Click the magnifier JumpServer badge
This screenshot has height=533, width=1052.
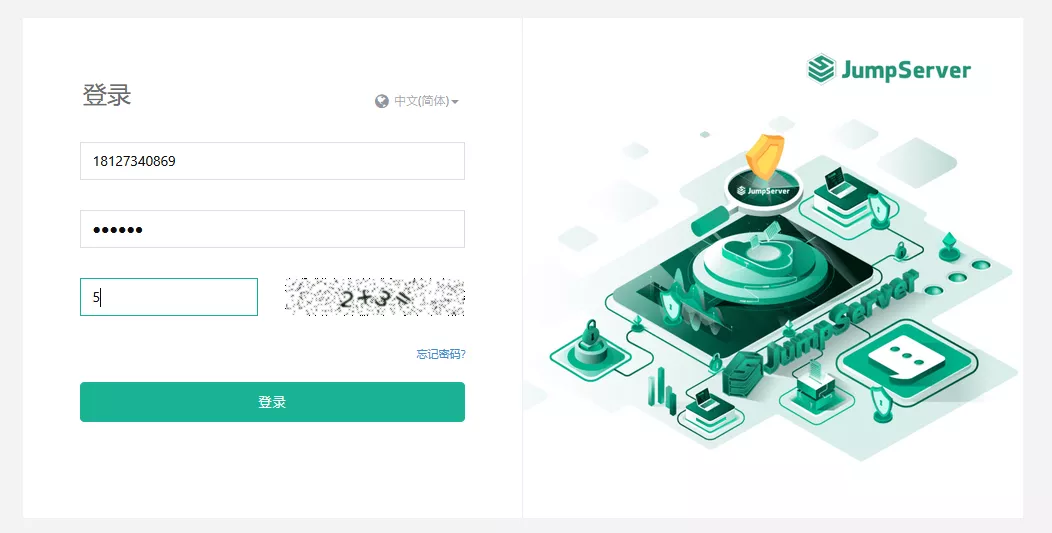point(764,191)
